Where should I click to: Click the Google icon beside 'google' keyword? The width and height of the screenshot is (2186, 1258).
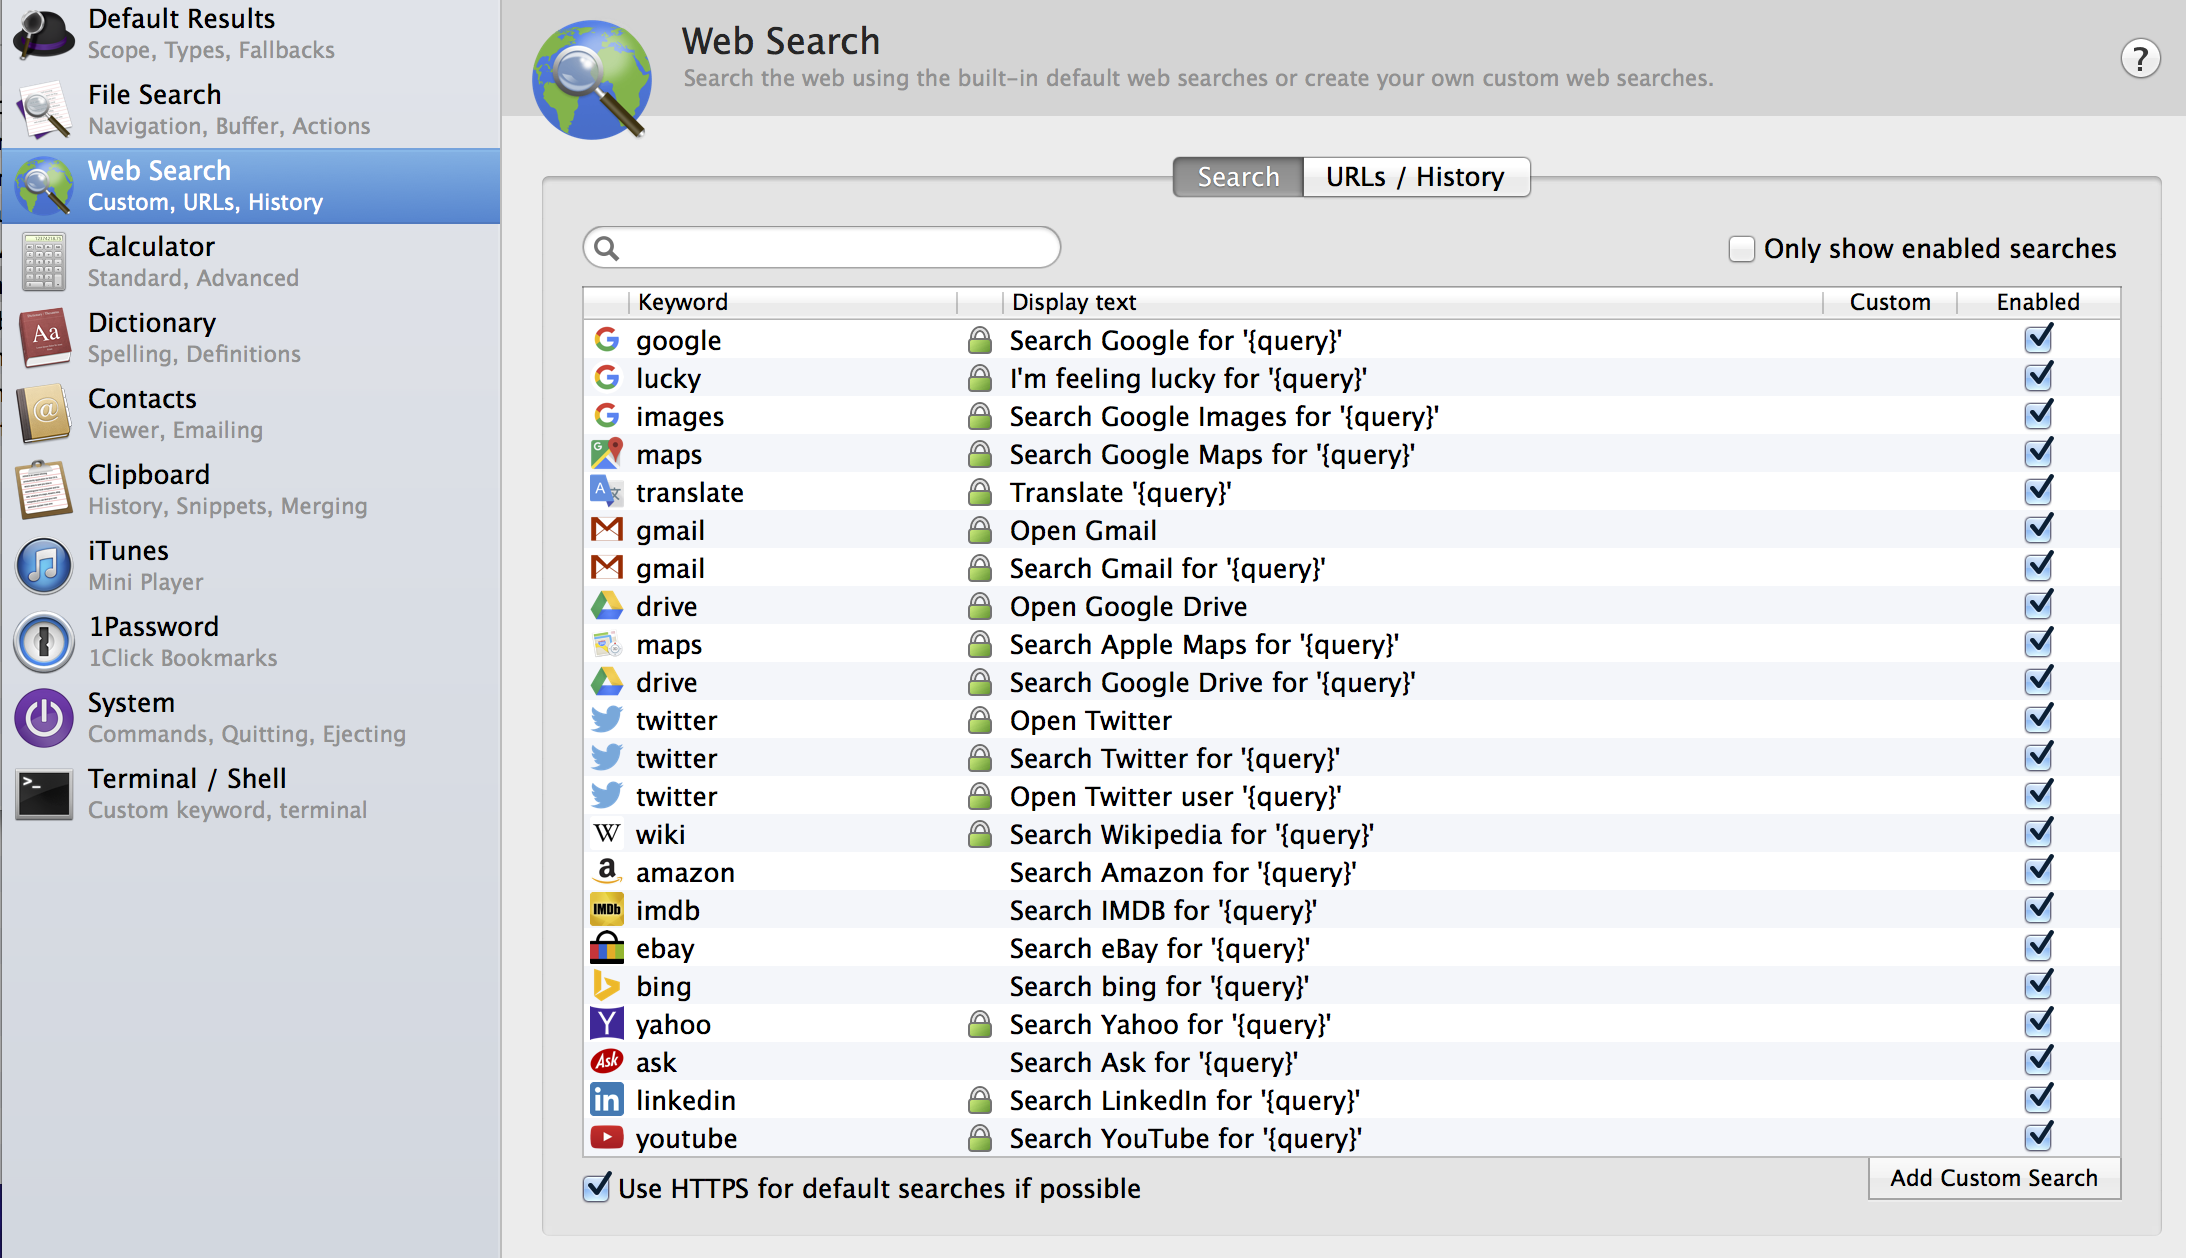point(607,340)
